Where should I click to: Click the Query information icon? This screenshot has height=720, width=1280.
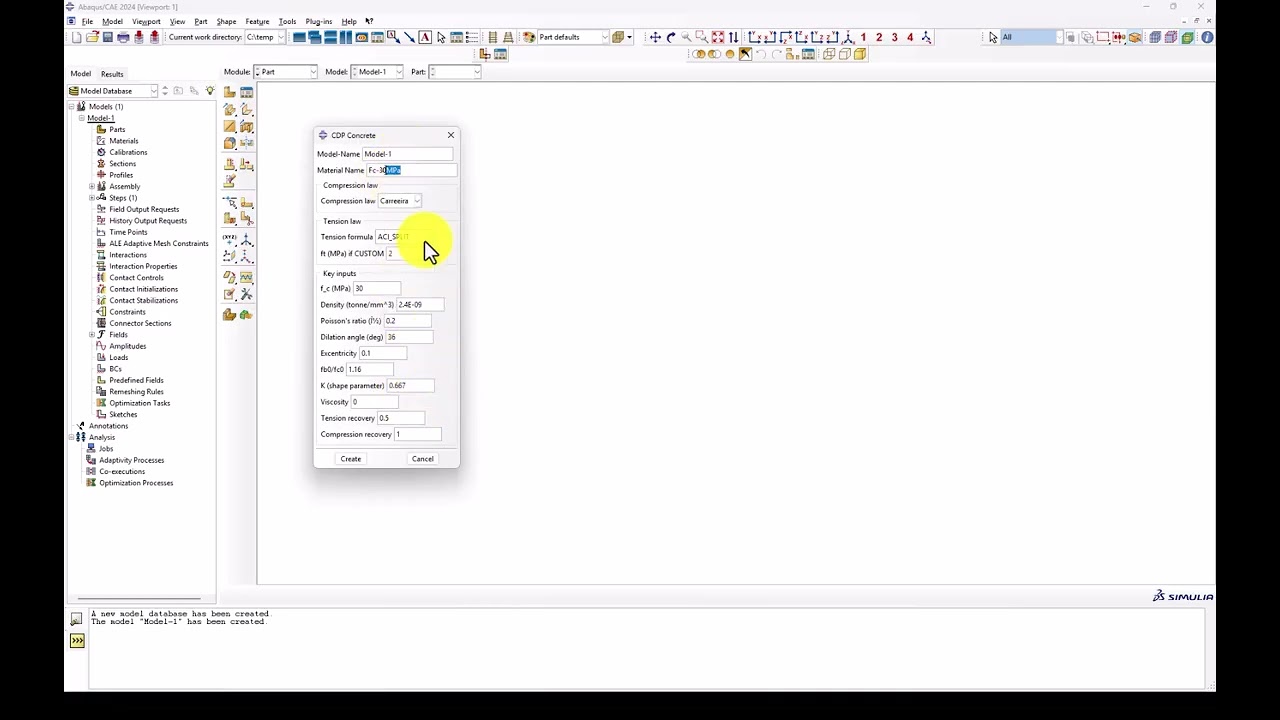[1207, 38]
